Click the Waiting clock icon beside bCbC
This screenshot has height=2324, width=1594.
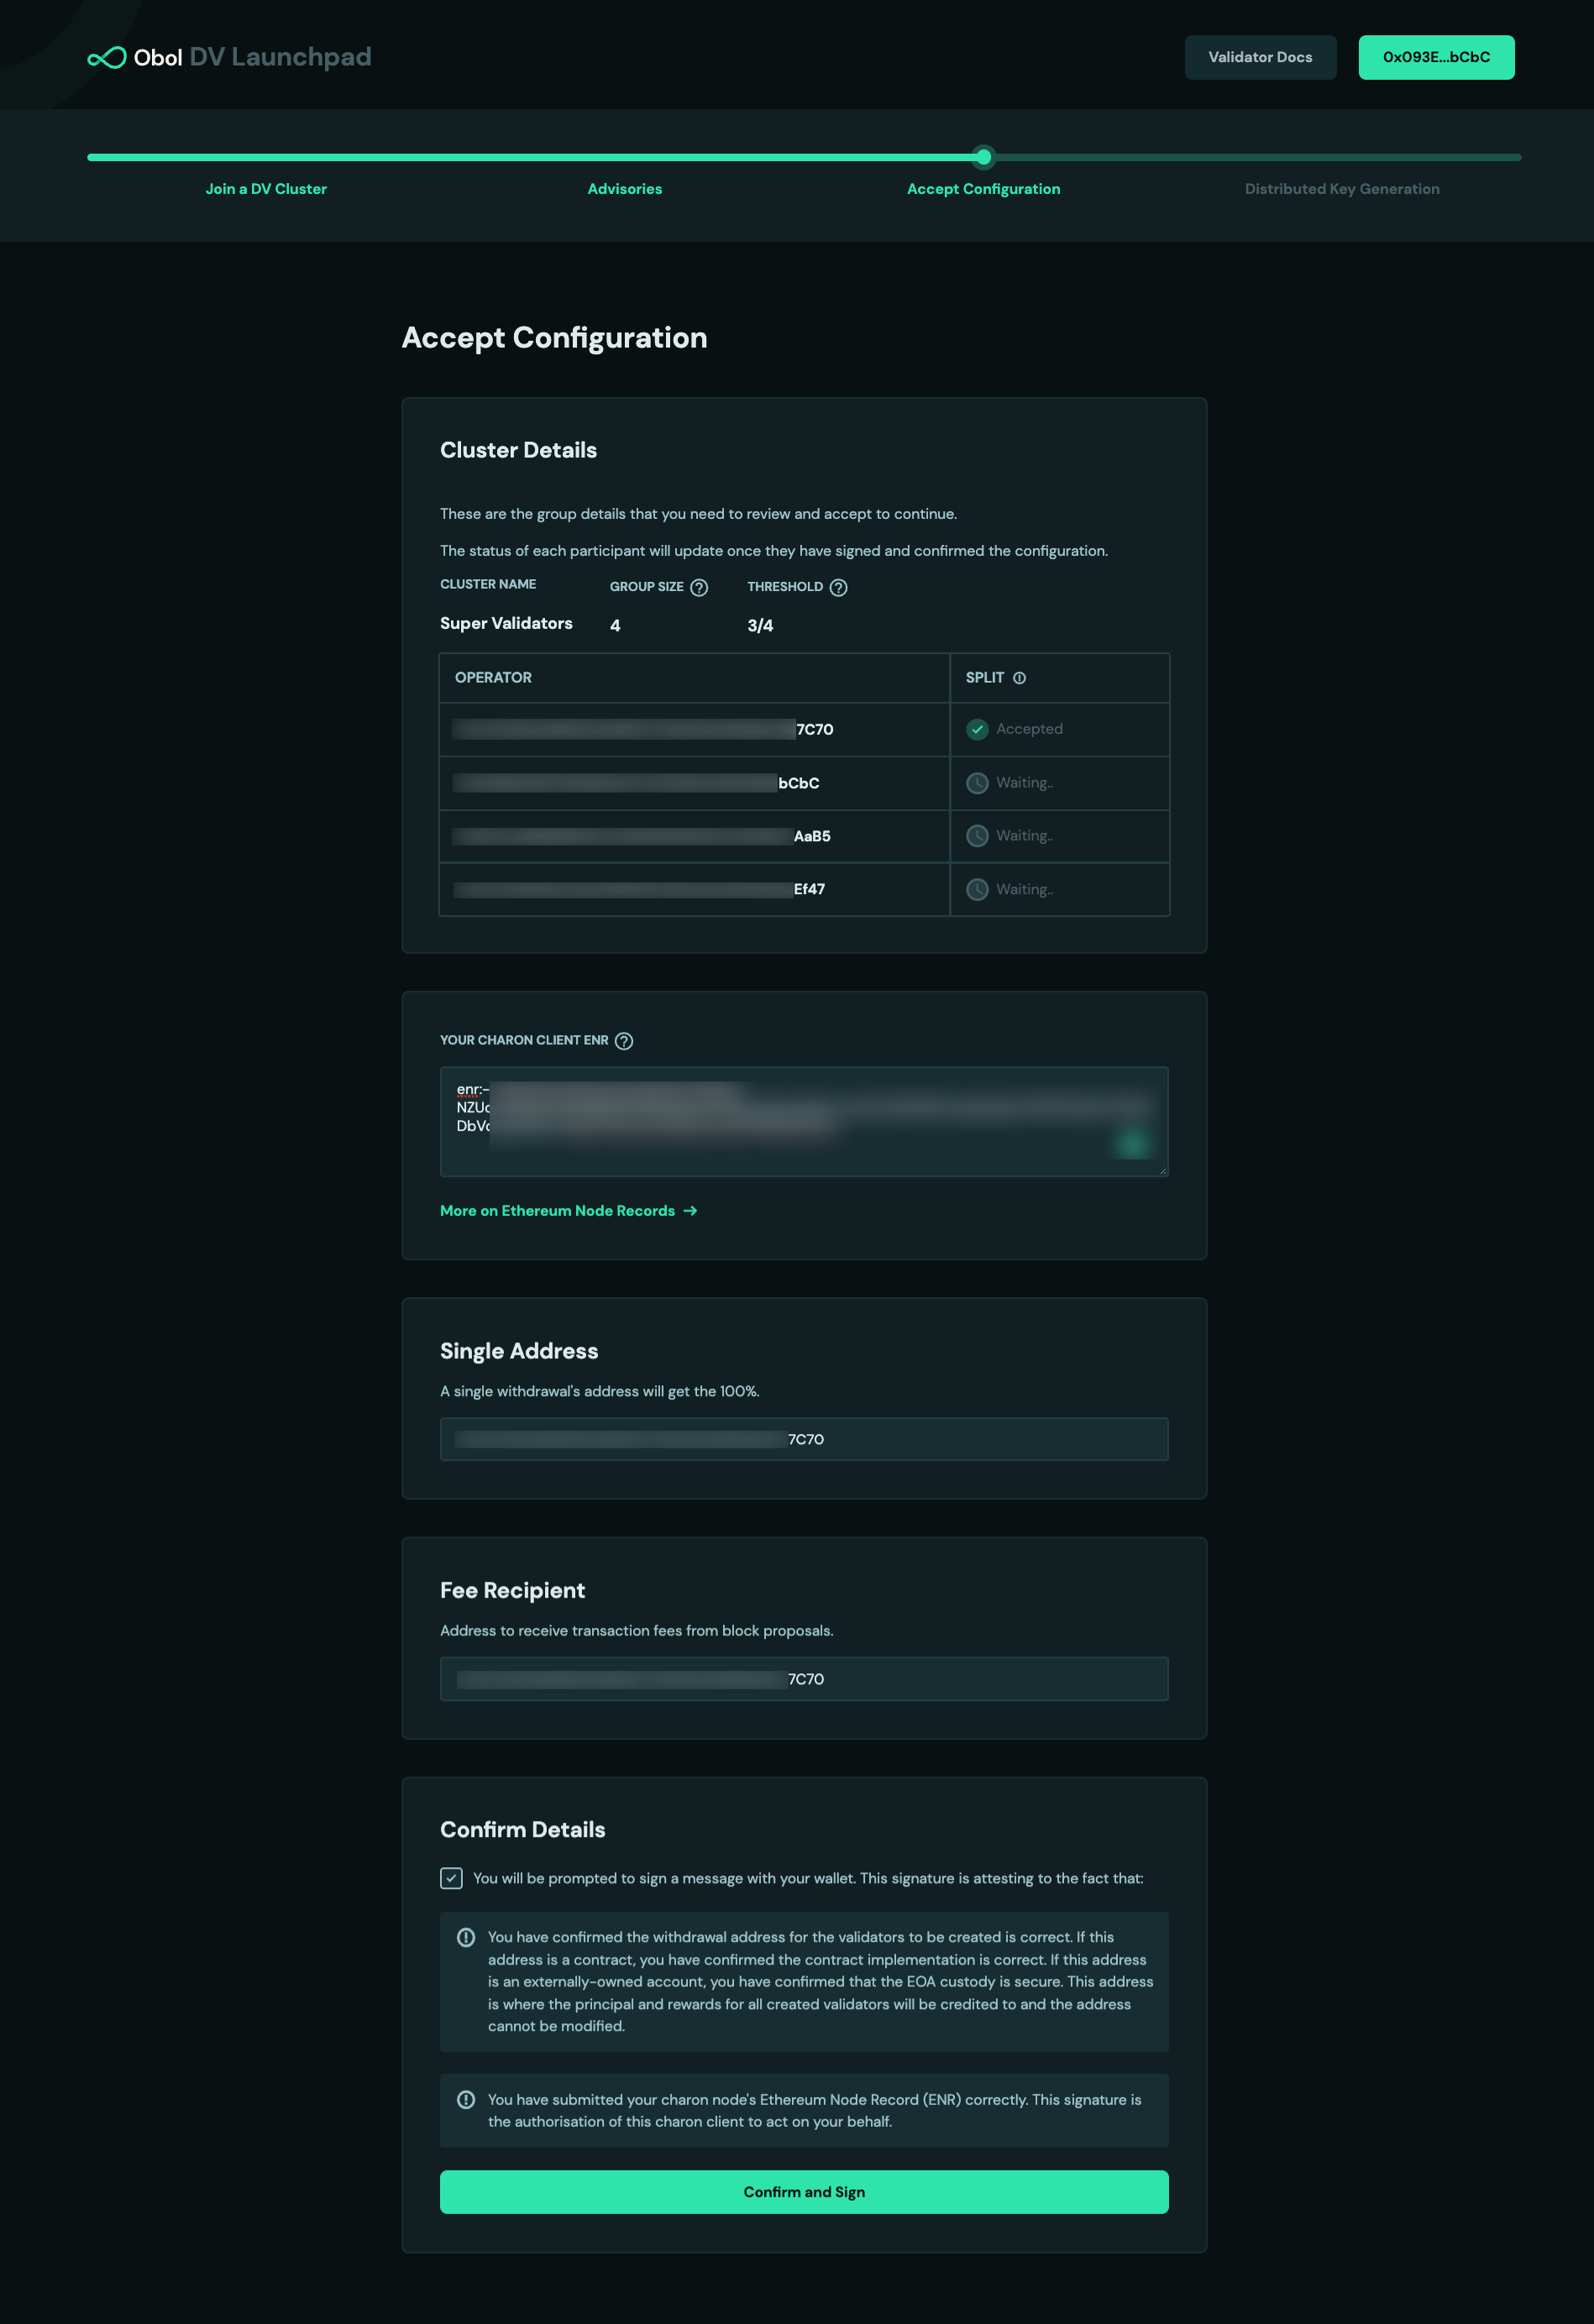coord(977,783)
